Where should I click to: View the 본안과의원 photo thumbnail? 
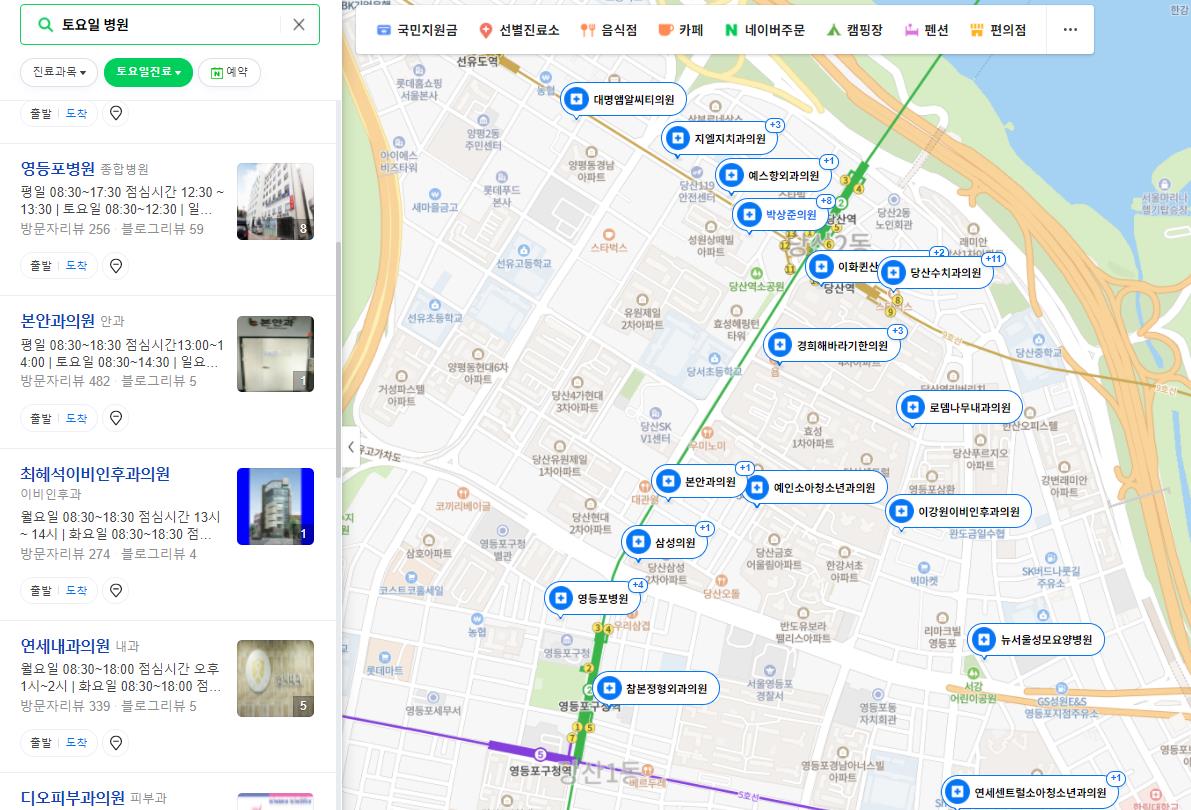[276, 354]
